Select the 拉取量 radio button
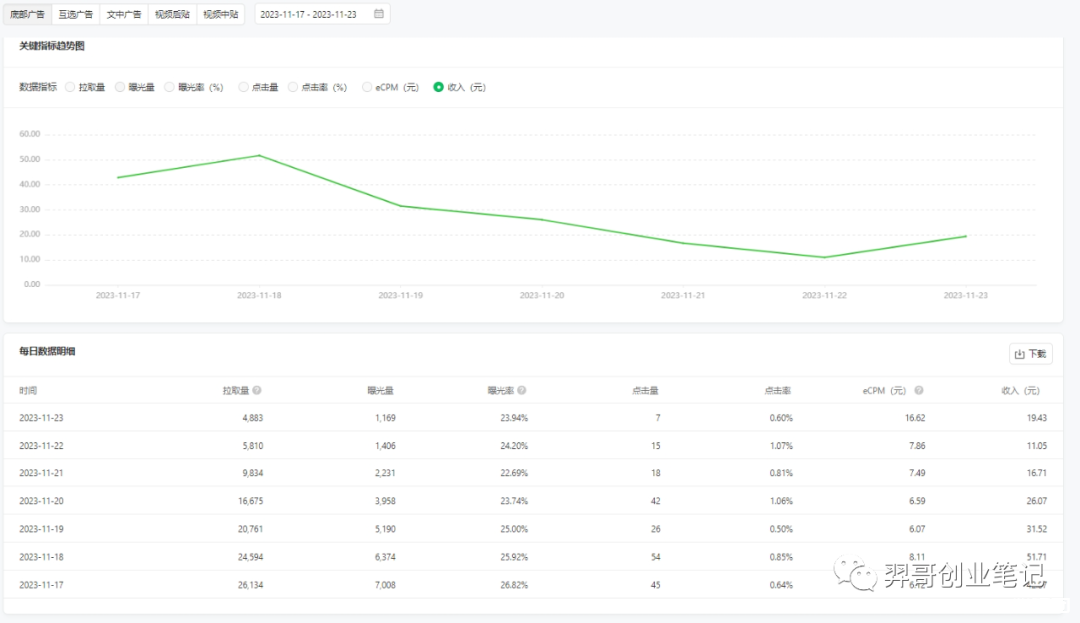This screenshot has width=1080, height=623. [x=70, y=87]
